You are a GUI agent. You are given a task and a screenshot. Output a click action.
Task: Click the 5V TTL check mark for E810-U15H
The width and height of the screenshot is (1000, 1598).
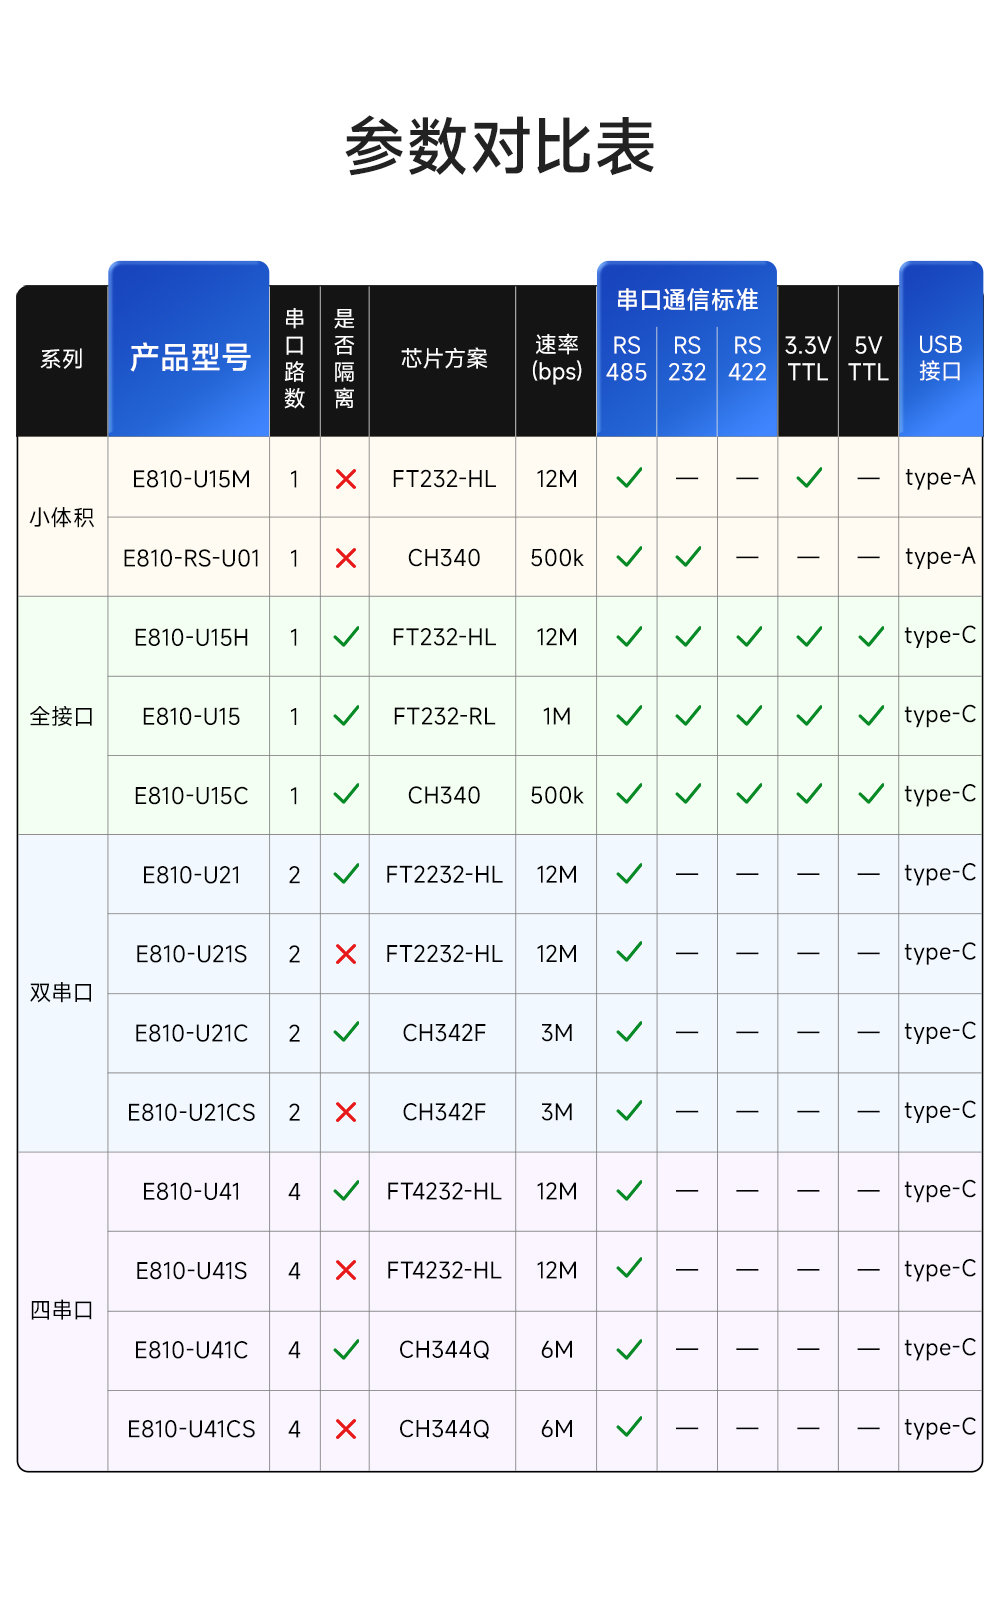click(871, 636)
